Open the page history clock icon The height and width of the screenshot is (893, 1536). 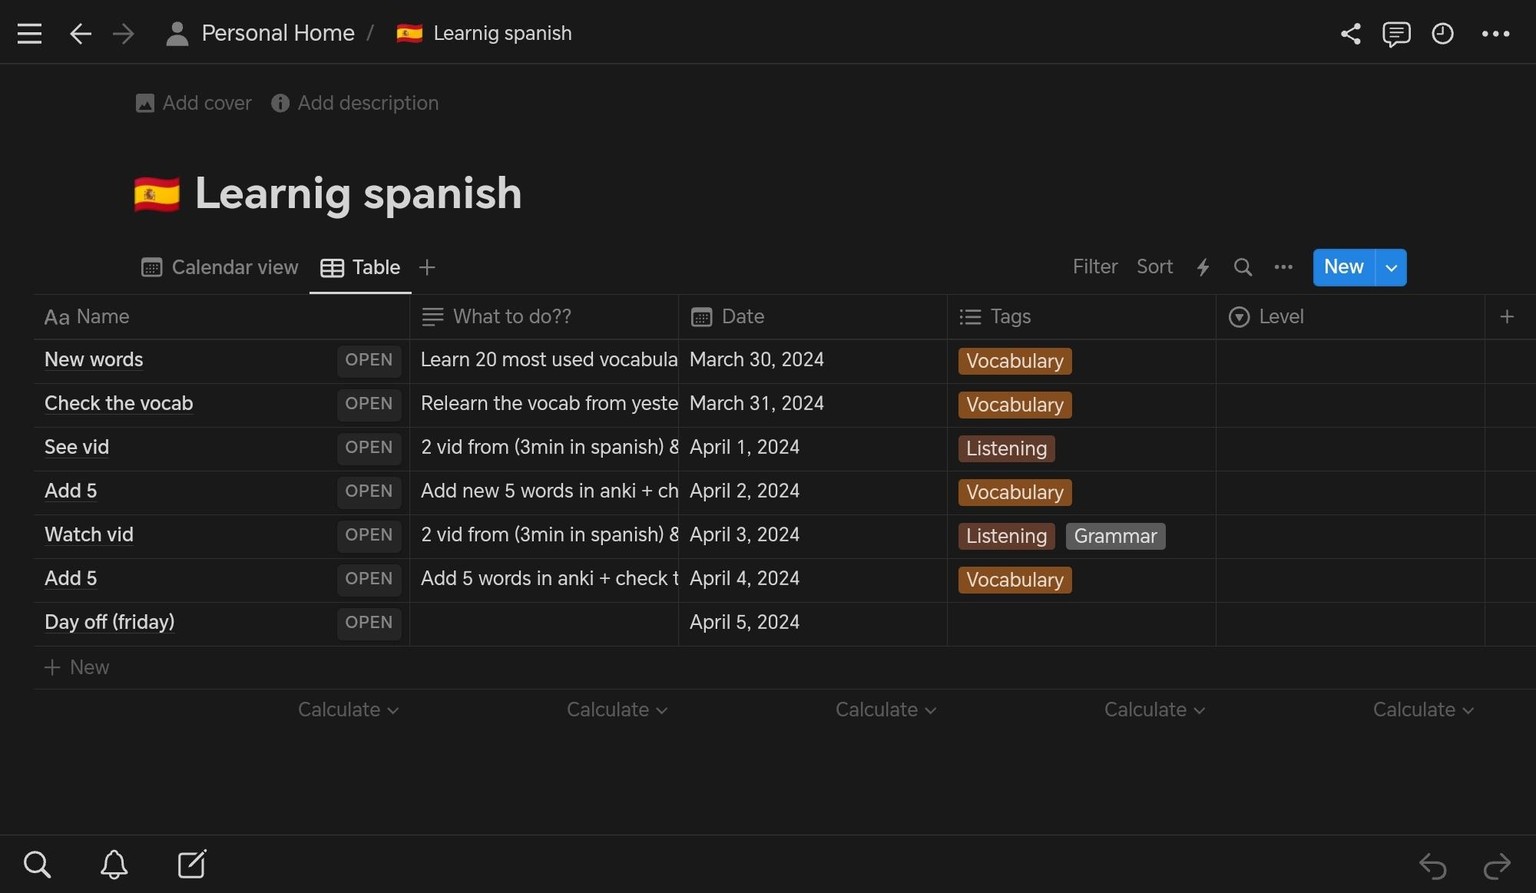click(x=1442, y=33)
